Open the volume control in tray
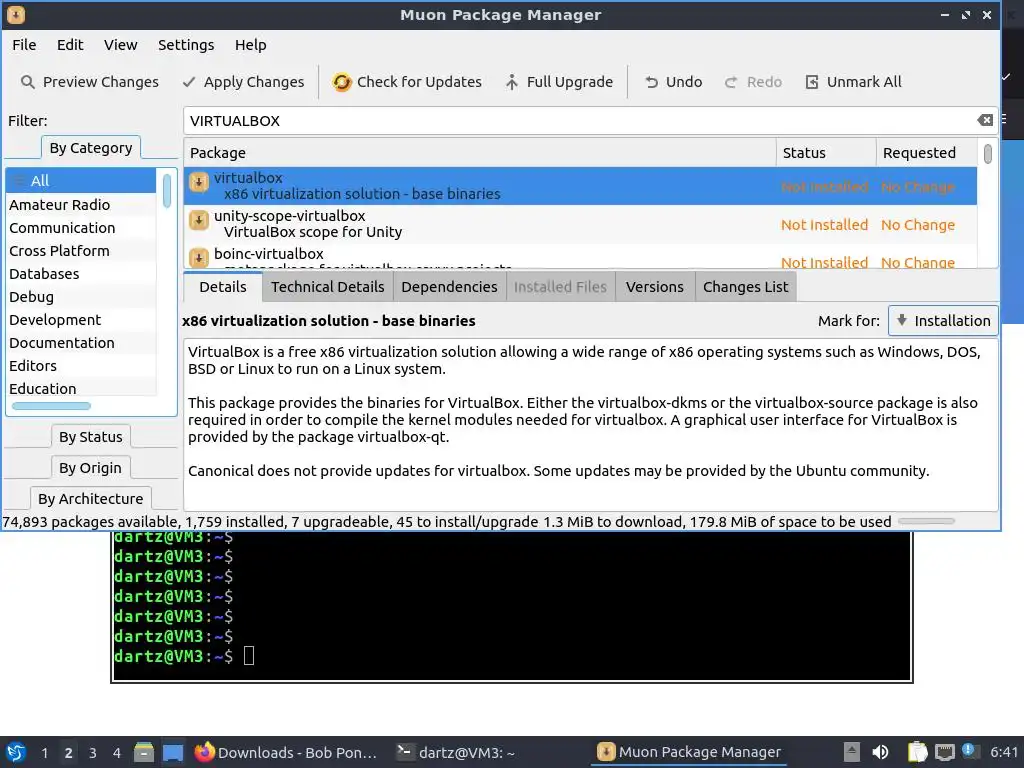 click(880, 752)
